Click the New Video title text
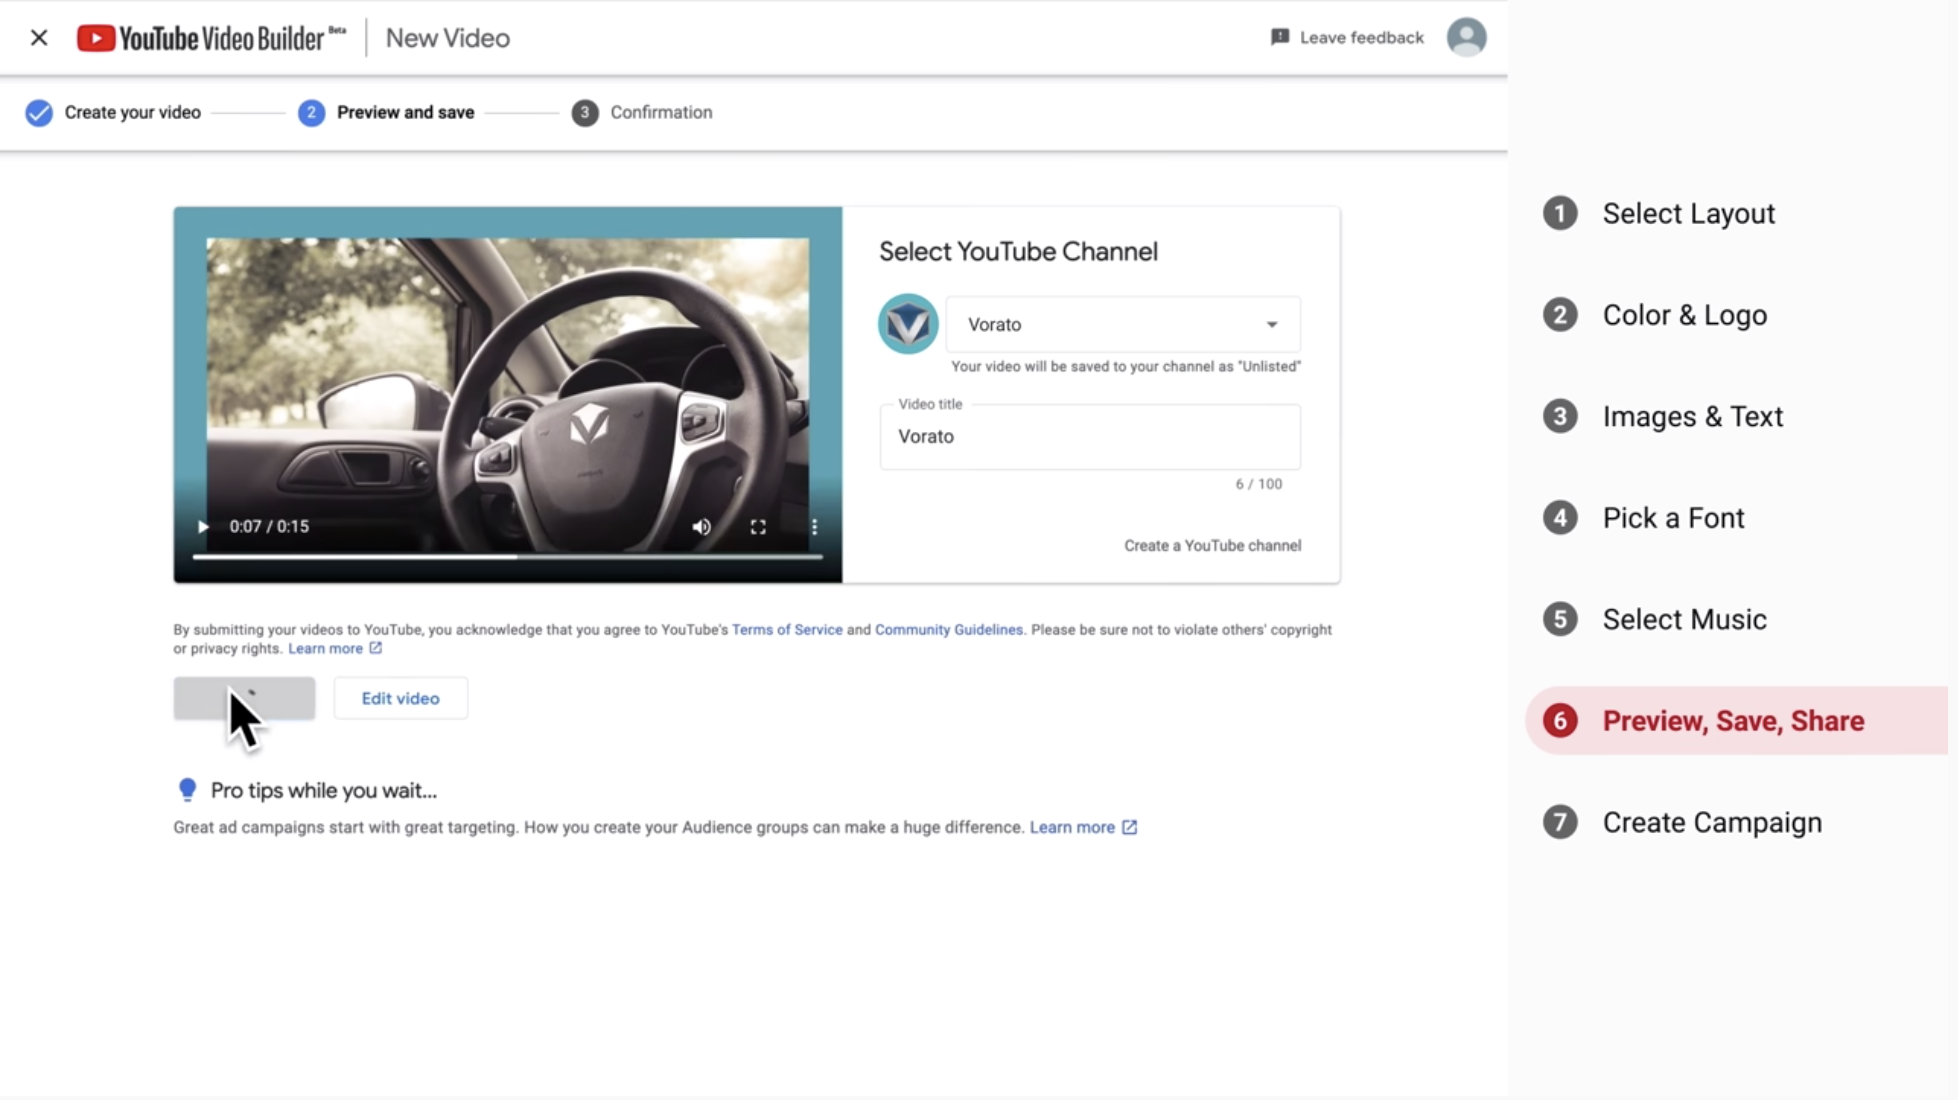Screen dimensions: 1958x1100 [448, 38]
